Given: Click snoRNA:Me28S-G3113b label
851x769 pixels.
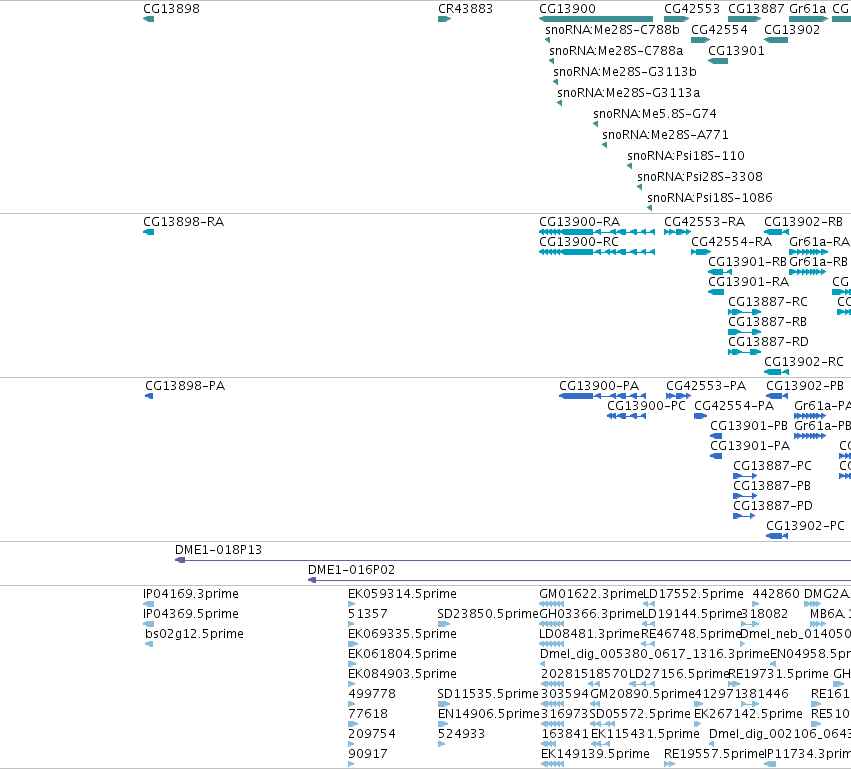Looking at the screenshot, I should 625,72.
